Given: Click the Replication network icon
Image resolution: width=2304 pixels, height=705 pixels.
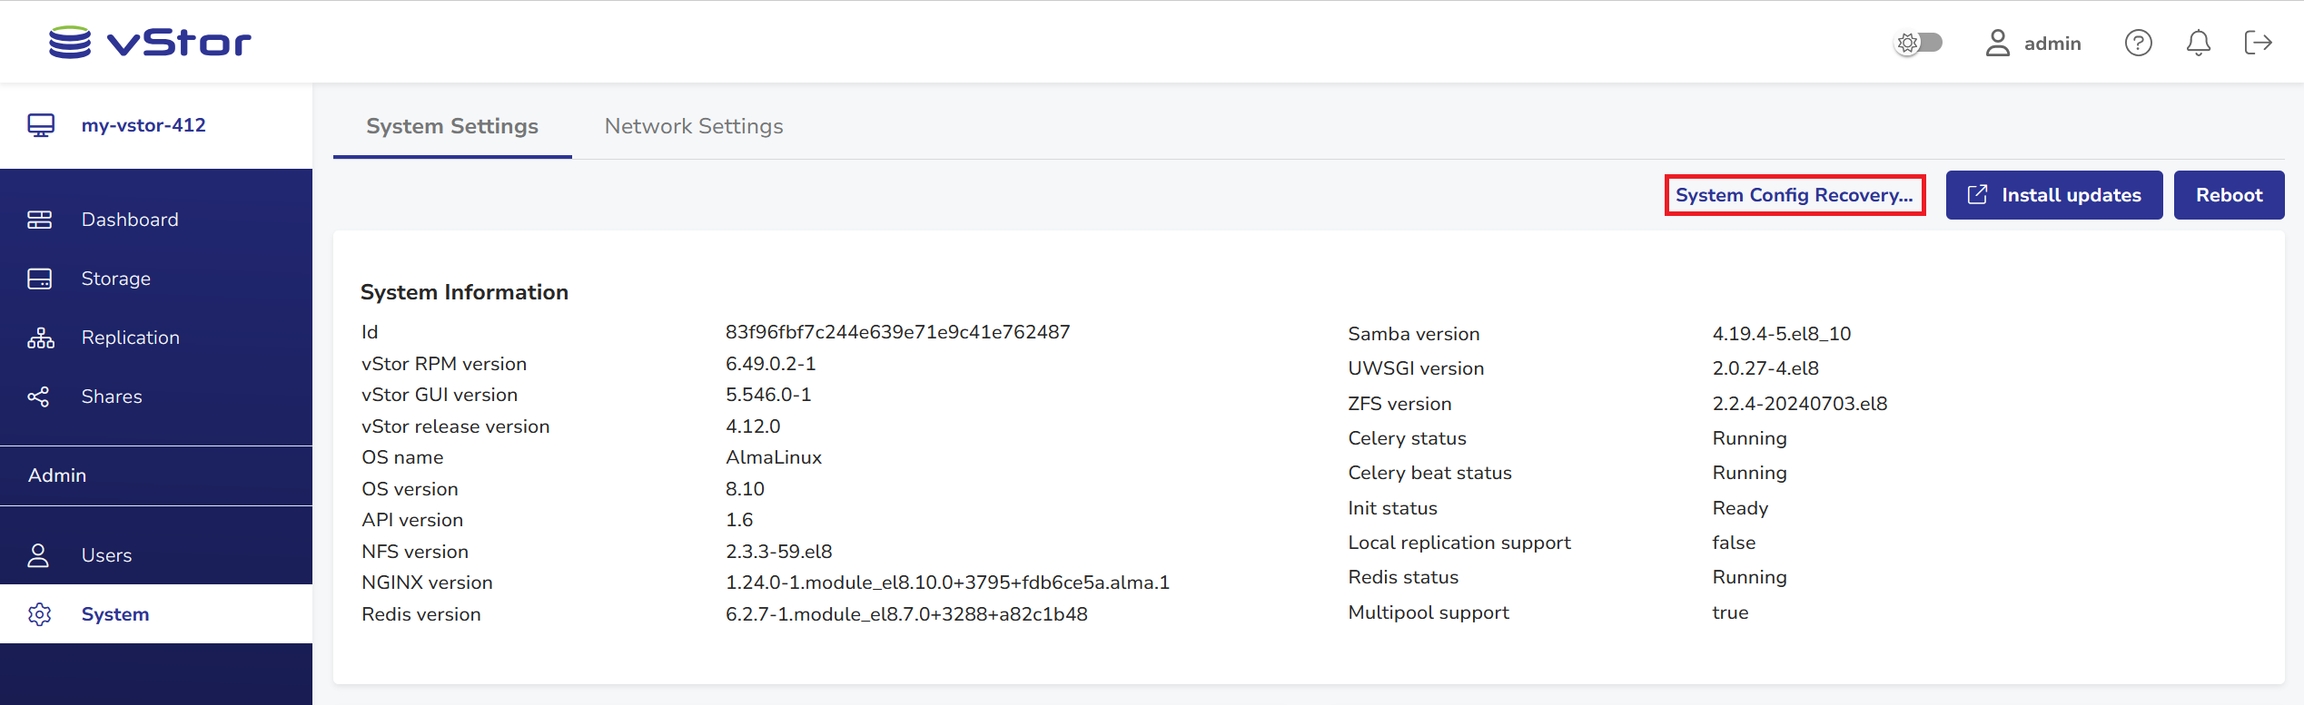Looking at the screenshot, I should coord(40,338).
